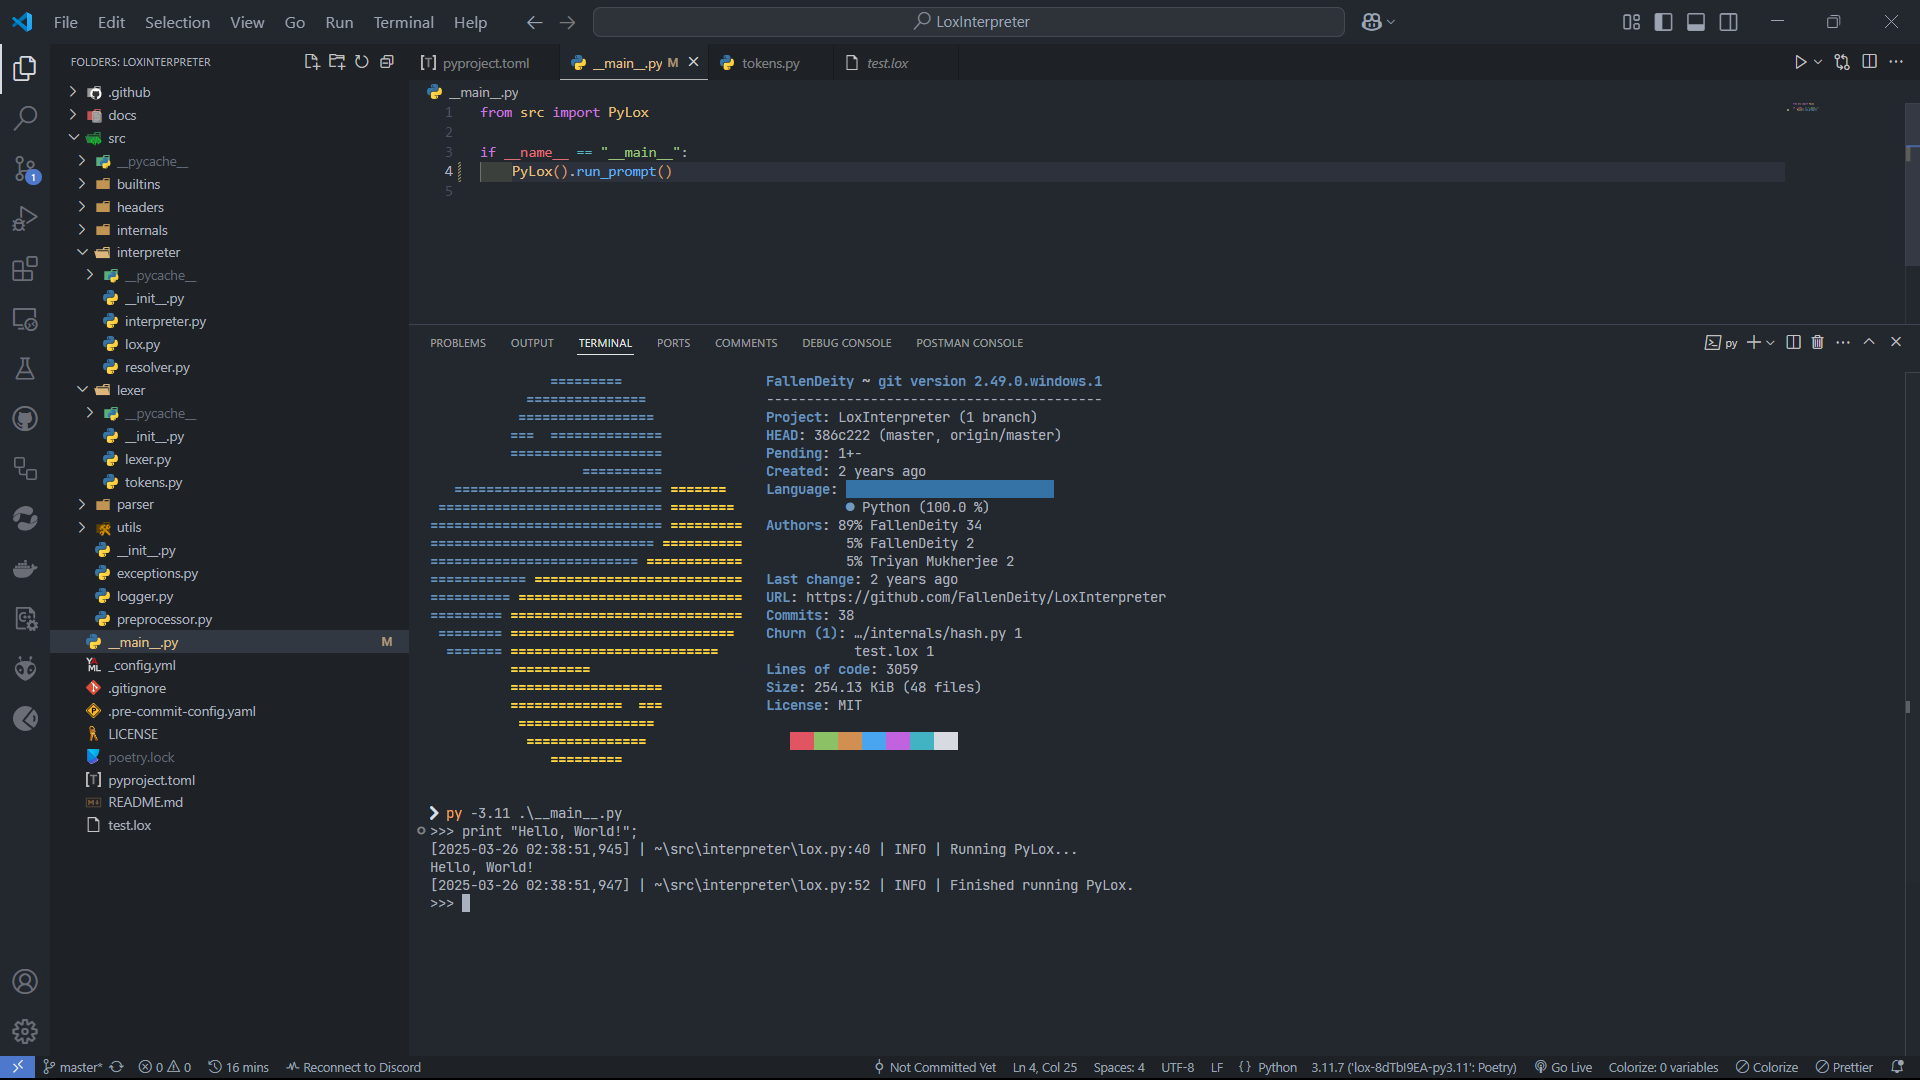
Task: Switch to the PROBLEMS panel tab
Action: click(x=458, y=343)
